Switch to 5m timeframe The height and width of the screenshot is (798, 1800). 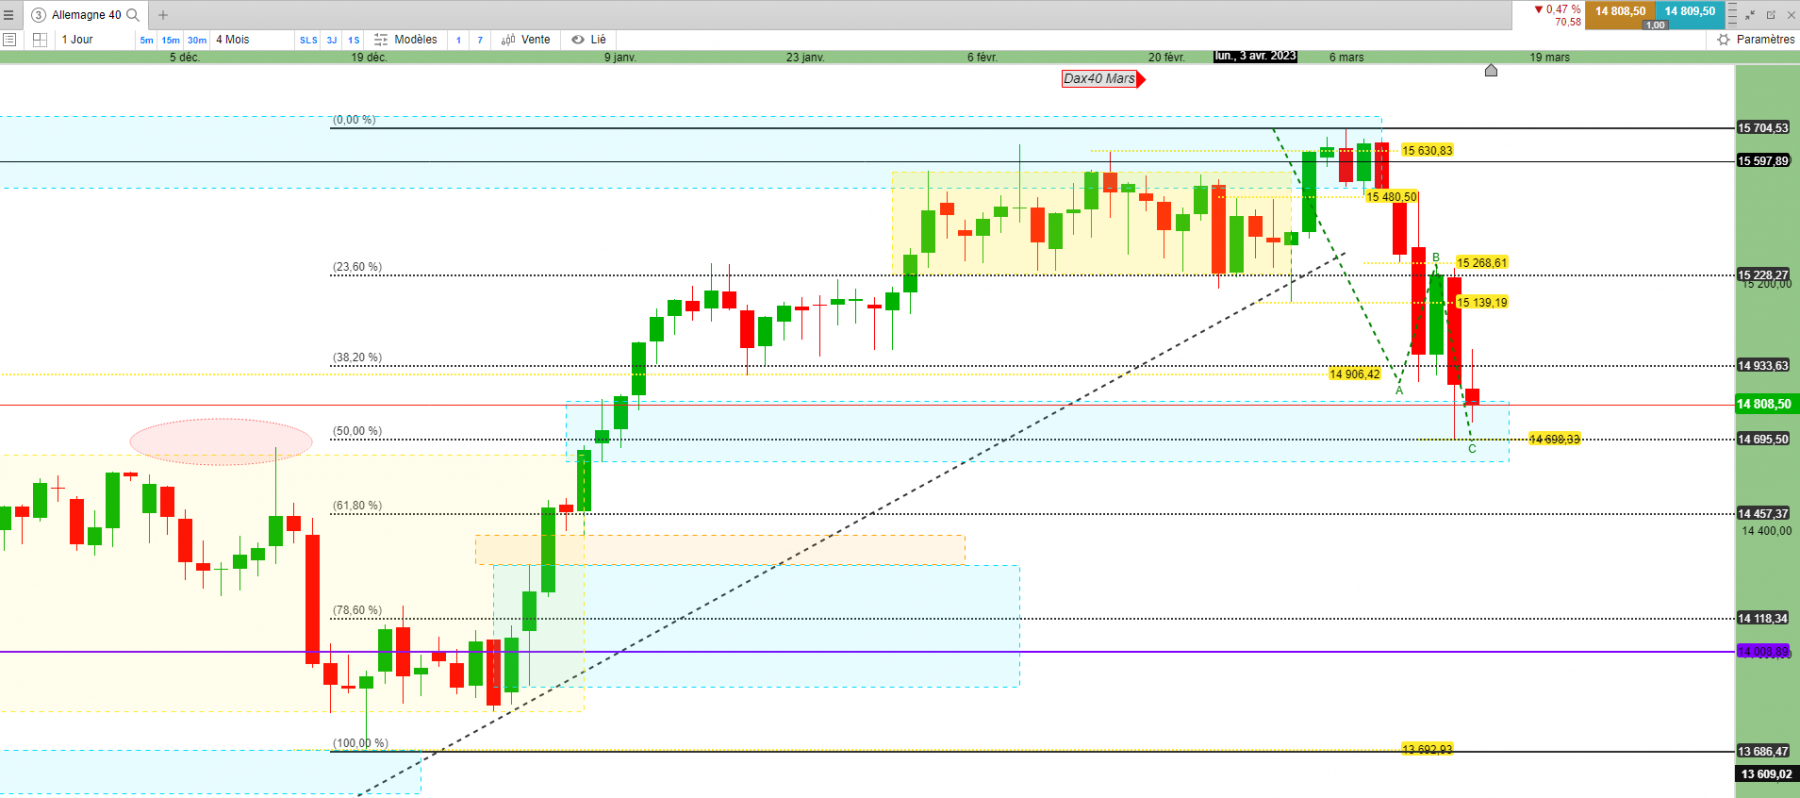pos(147,40)
